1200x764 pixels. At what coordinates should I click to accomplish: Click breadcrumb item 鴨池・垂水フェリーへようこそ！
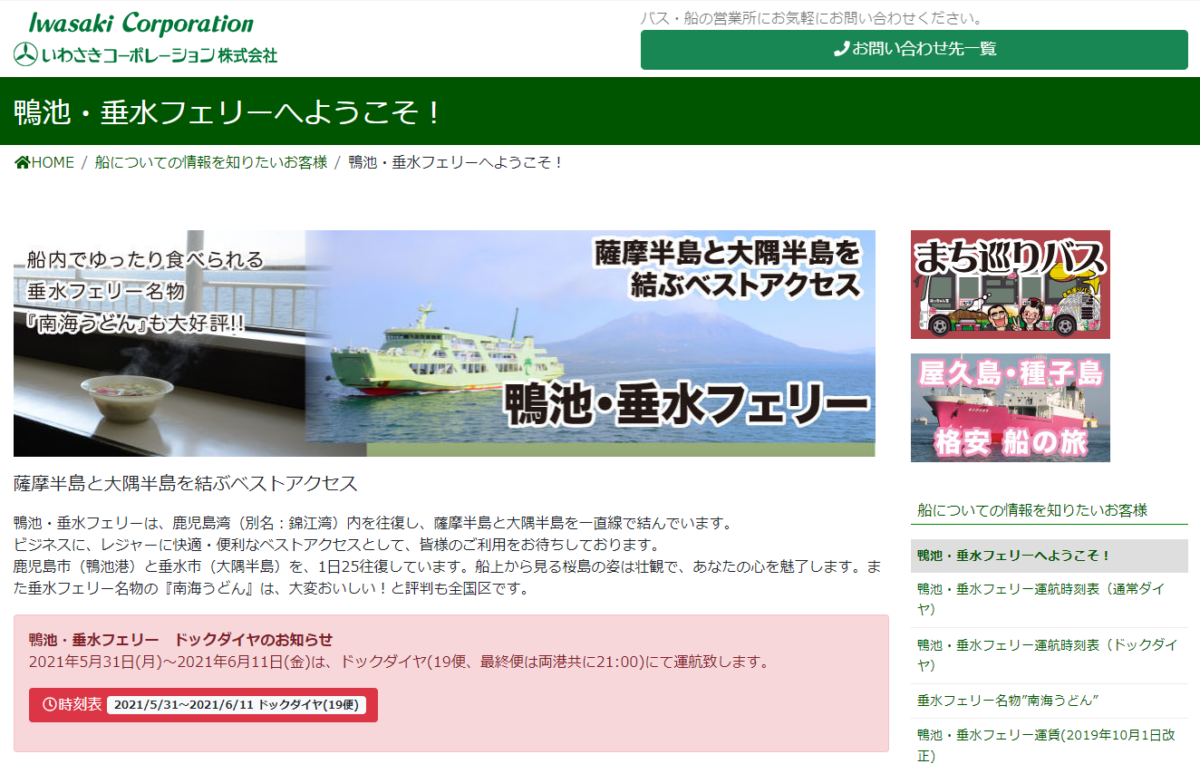pyautogui.click(x=456, y=162)
